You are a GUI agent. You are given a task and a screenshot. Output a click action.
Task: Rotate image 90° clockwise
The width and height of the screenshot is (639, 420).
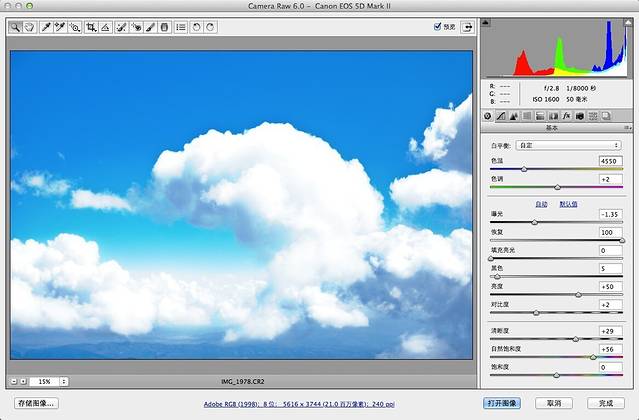[210, 28]
